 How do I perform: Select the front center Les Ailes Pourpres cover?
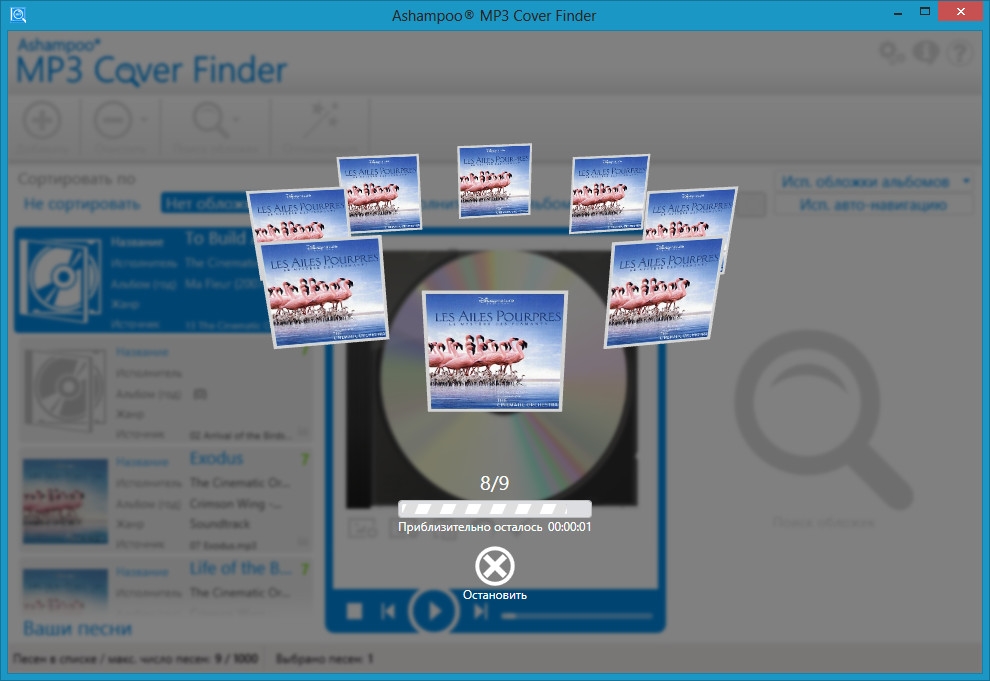click(x=495, y=351)
